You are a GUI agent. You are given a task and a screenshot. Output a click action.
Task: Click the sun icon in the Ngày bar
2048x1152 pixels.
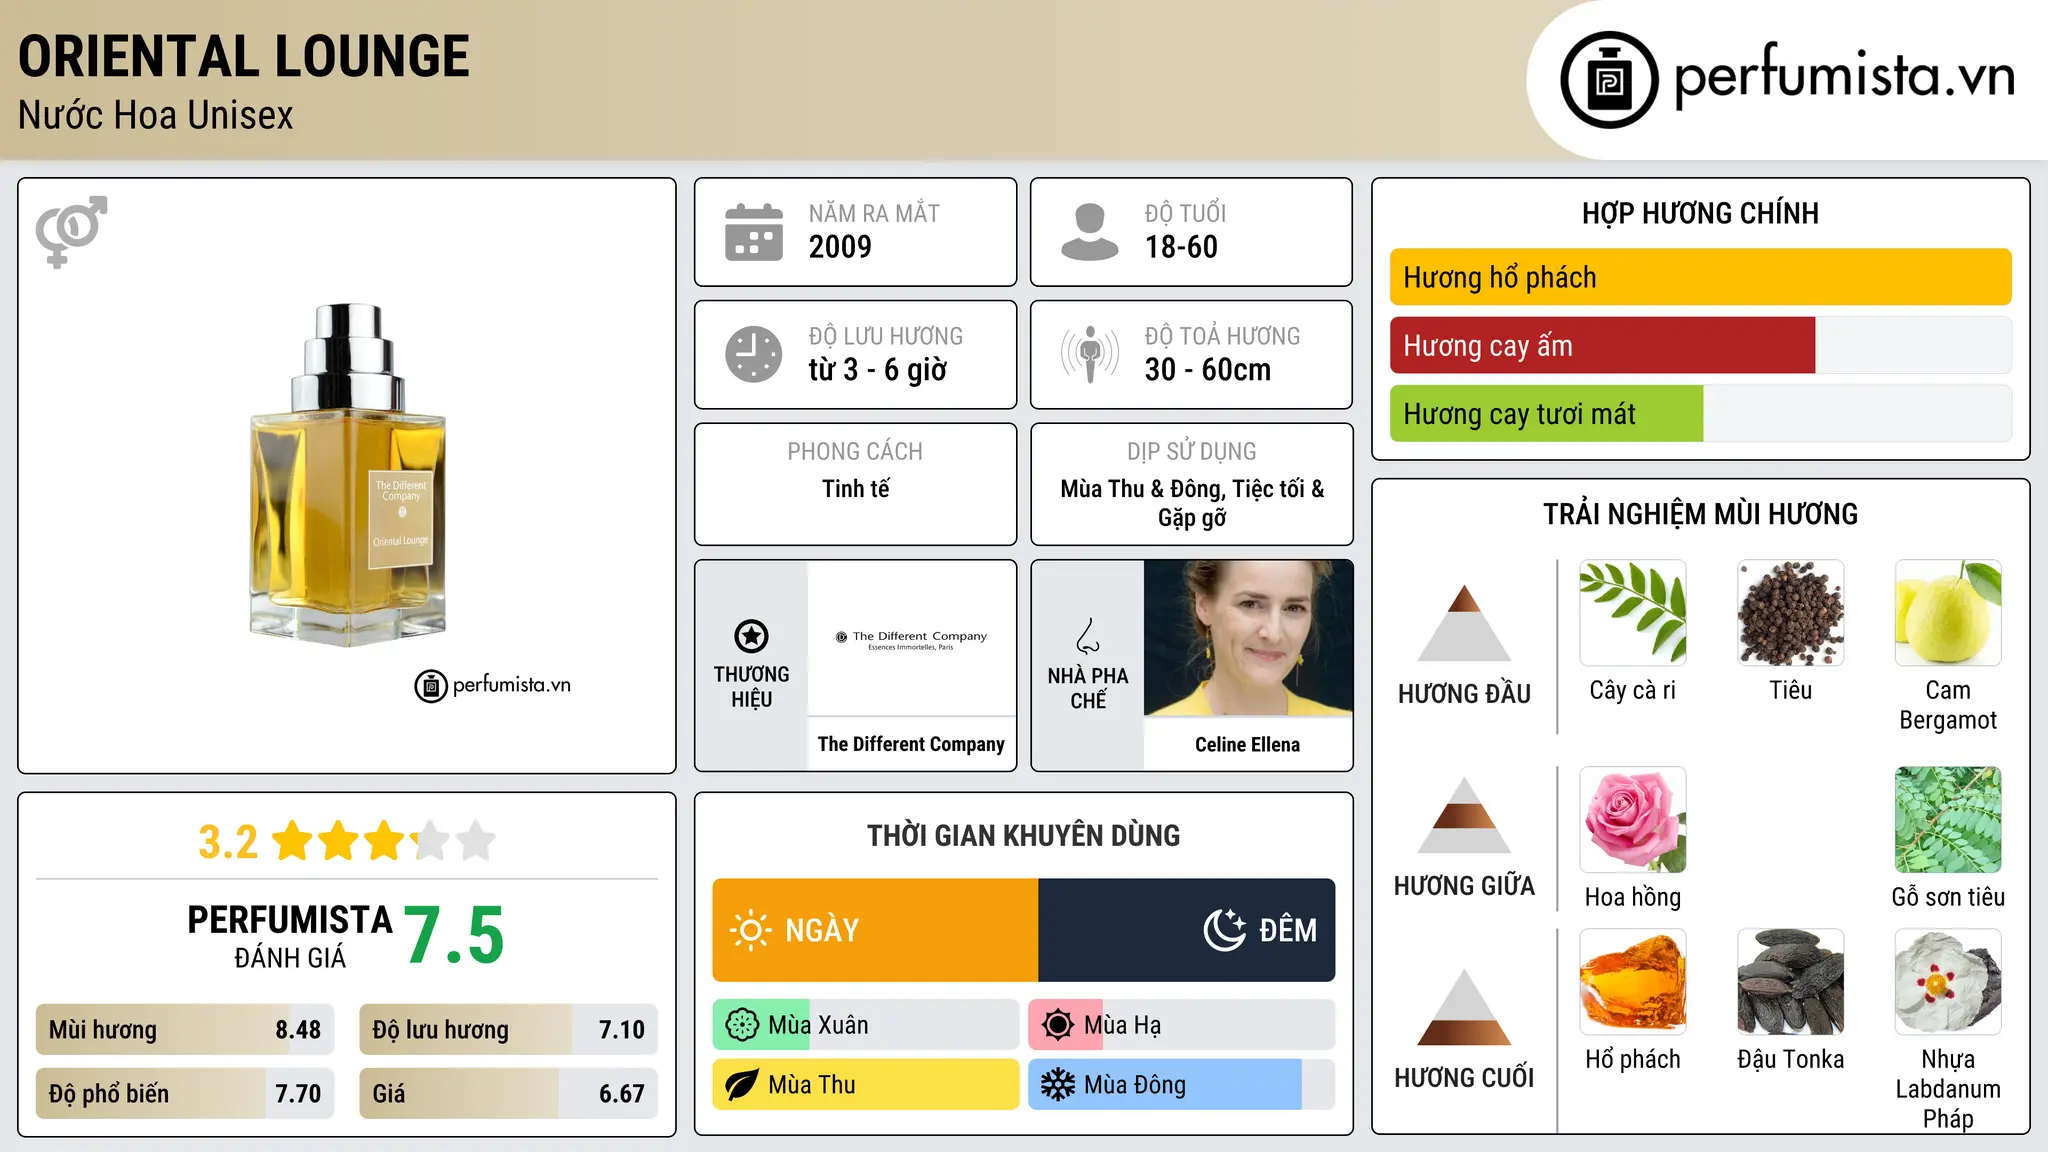[750, 930]
